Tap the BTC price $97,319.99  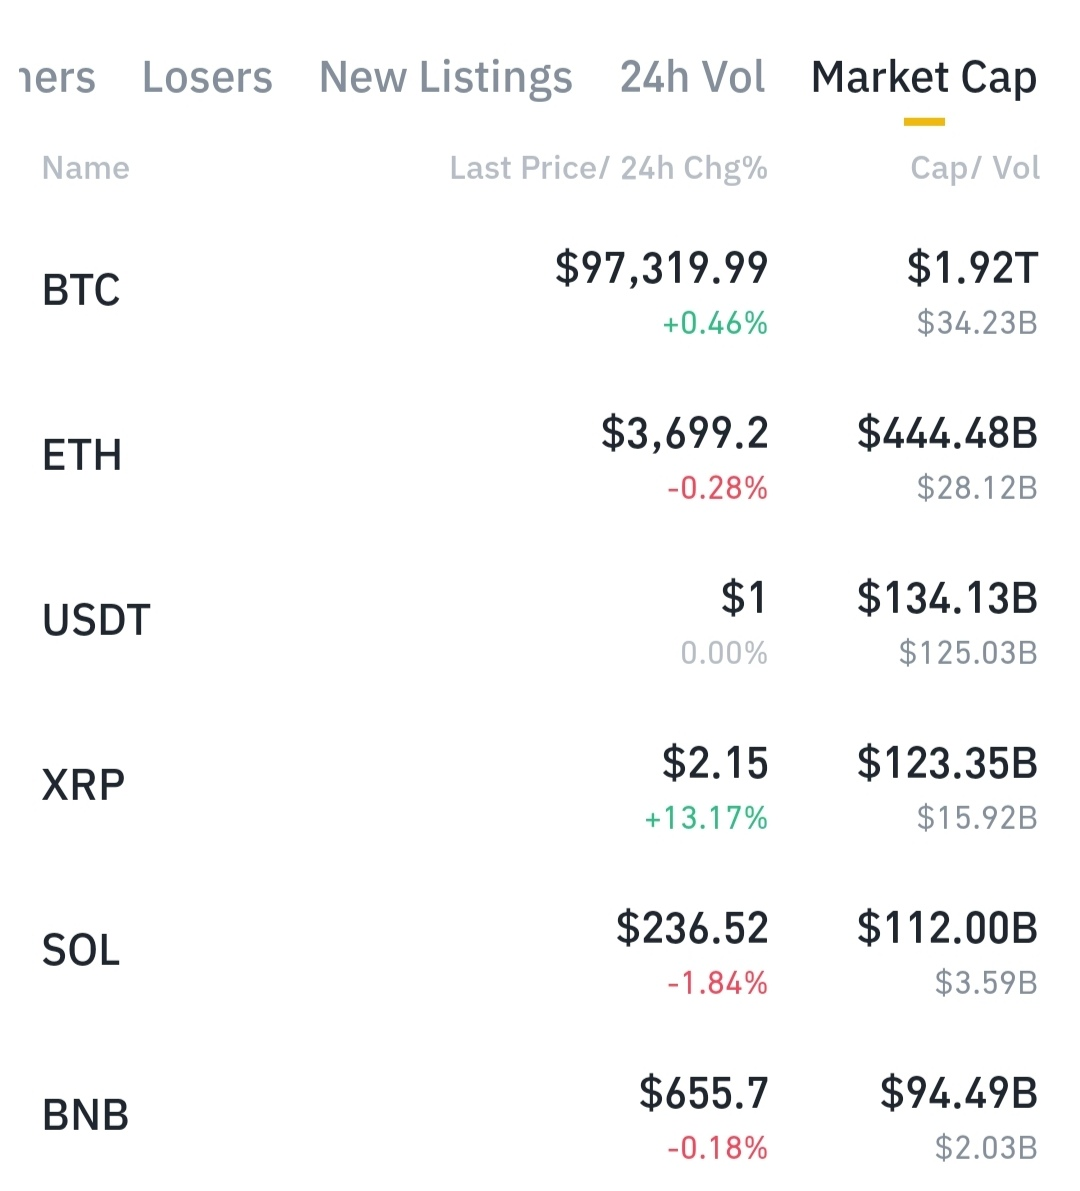pos(662,268)
